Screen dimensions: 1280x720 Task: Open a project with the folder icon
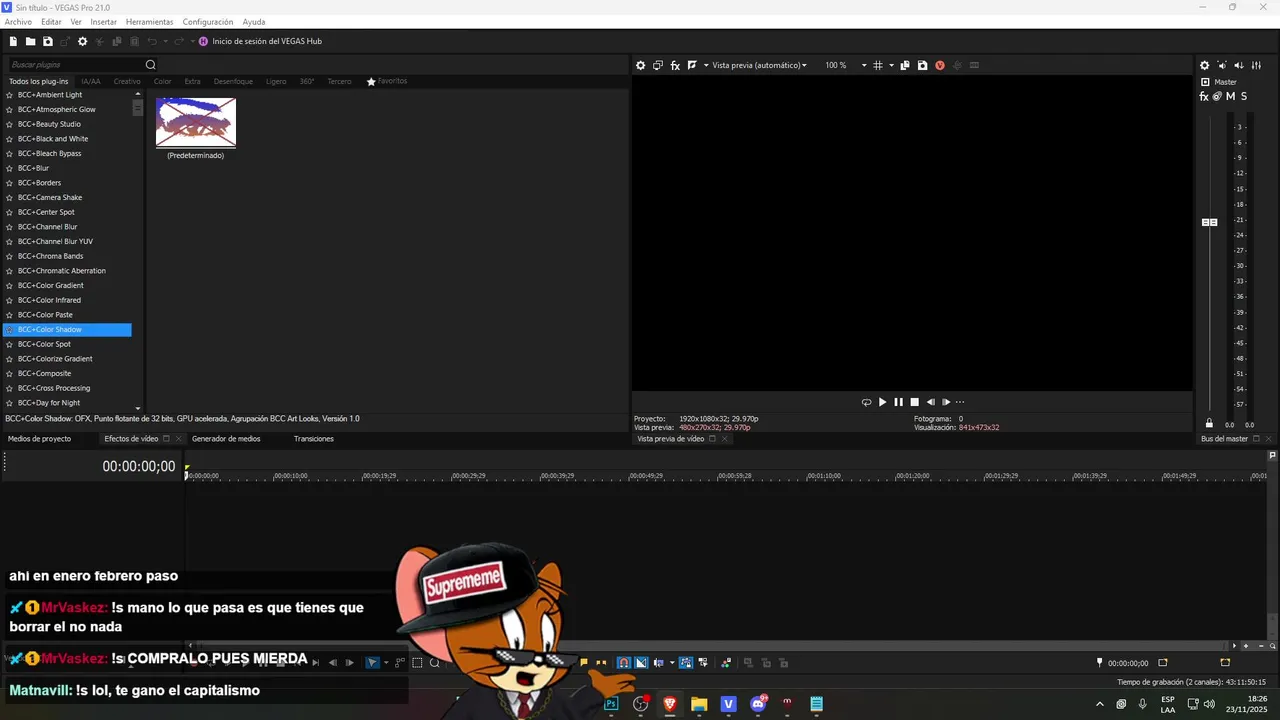(x=30, y=41)
